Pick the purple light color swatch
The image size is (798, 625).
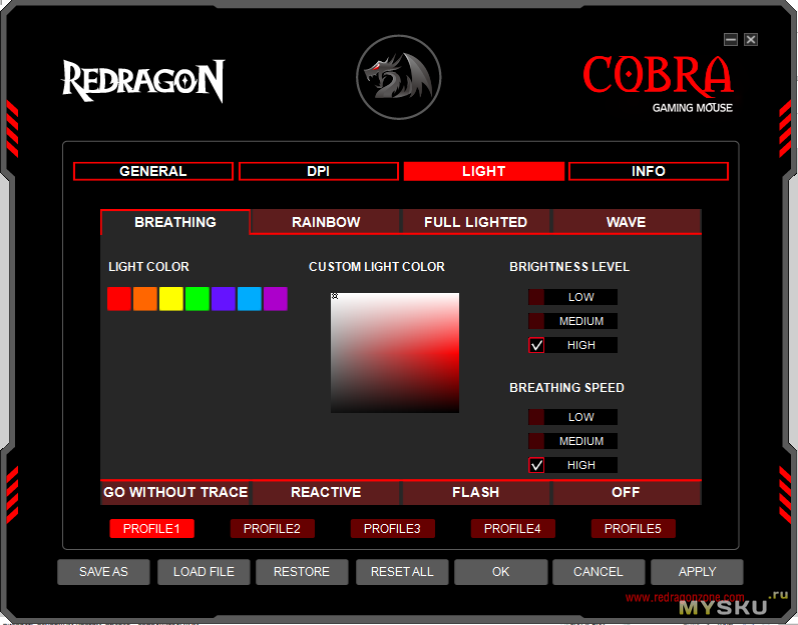275,299
